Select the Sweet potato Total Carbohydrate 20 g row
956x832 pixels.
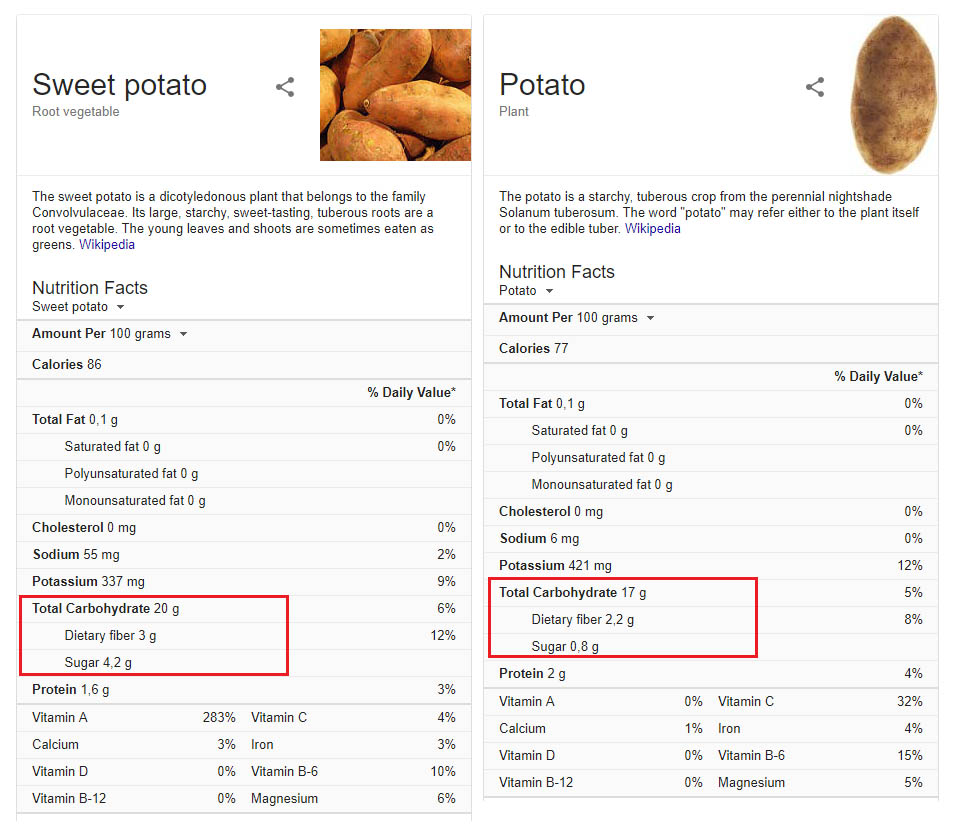point(244,608)
